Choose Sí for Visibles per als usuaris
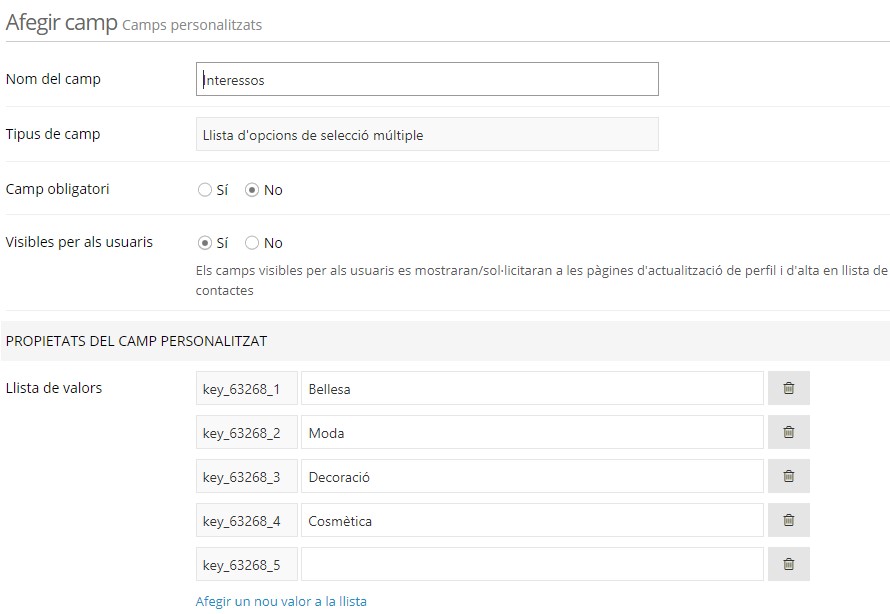 coord(205,243)
